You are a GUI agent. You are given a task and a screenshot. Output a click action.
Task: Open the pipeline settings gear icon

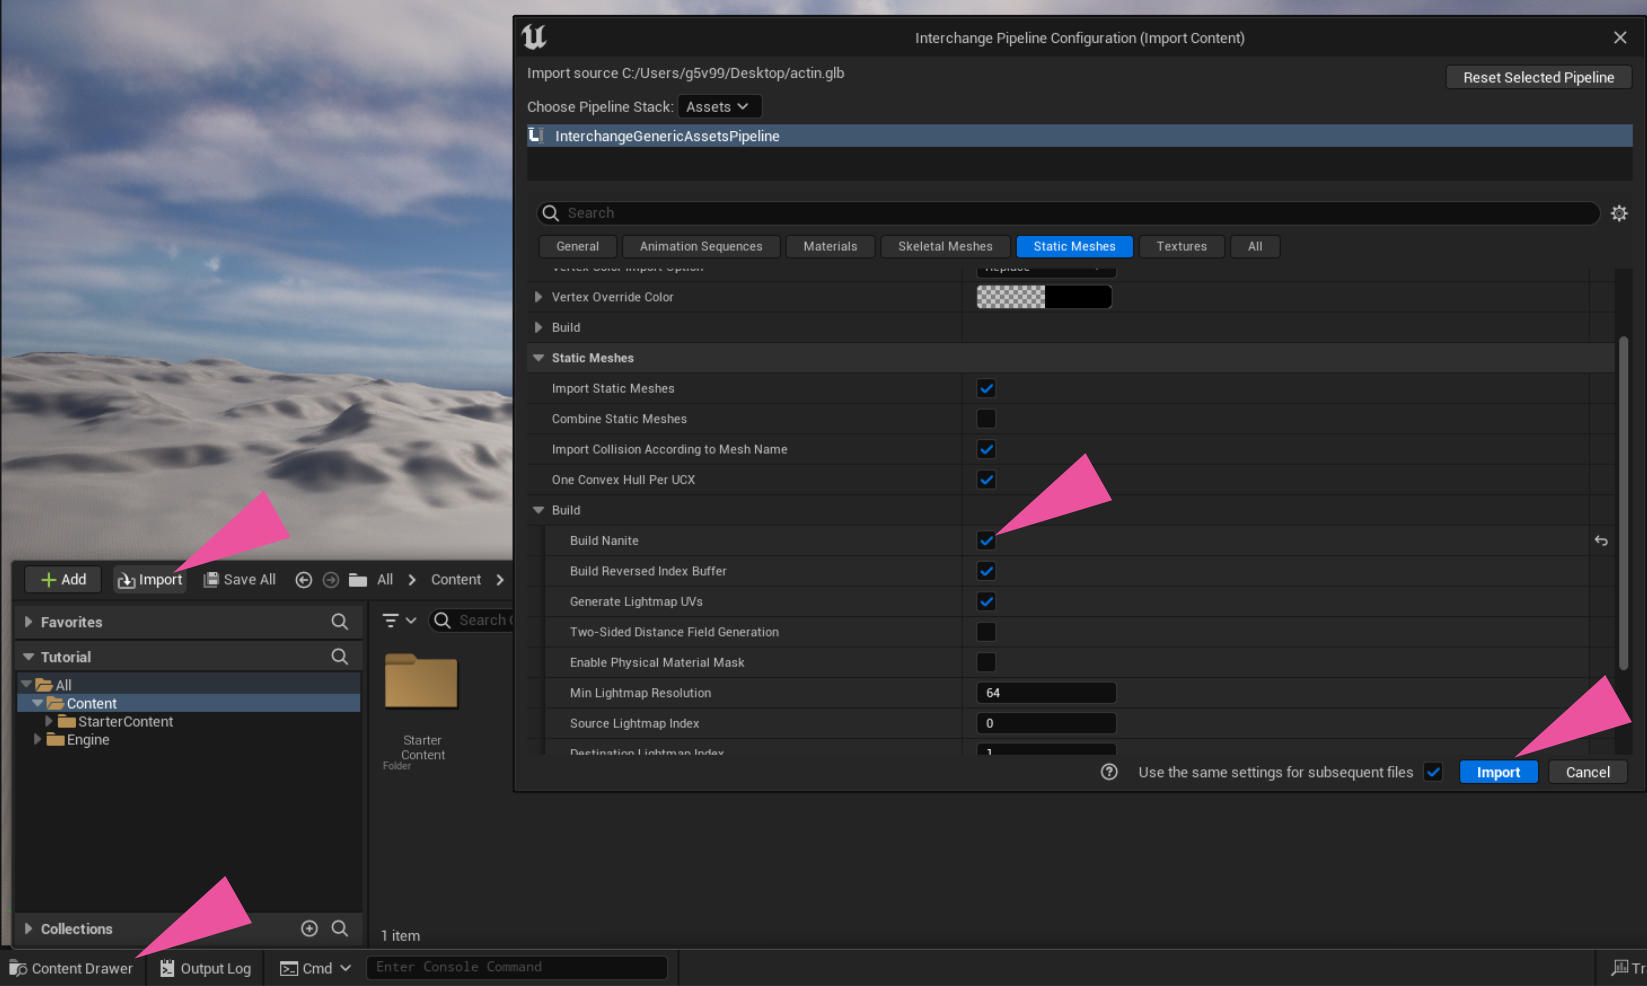coord(1619,213)
